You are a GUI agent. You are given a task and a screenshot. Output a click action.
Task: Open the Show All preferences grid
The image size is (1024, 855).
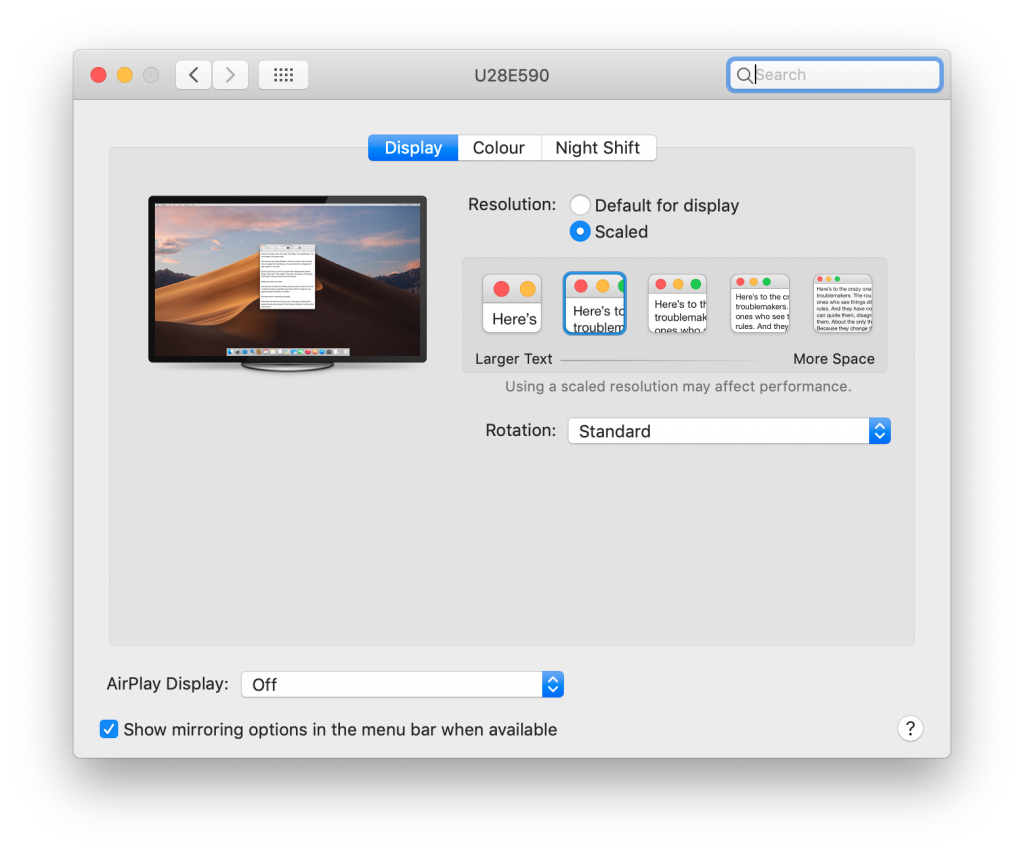283,75
